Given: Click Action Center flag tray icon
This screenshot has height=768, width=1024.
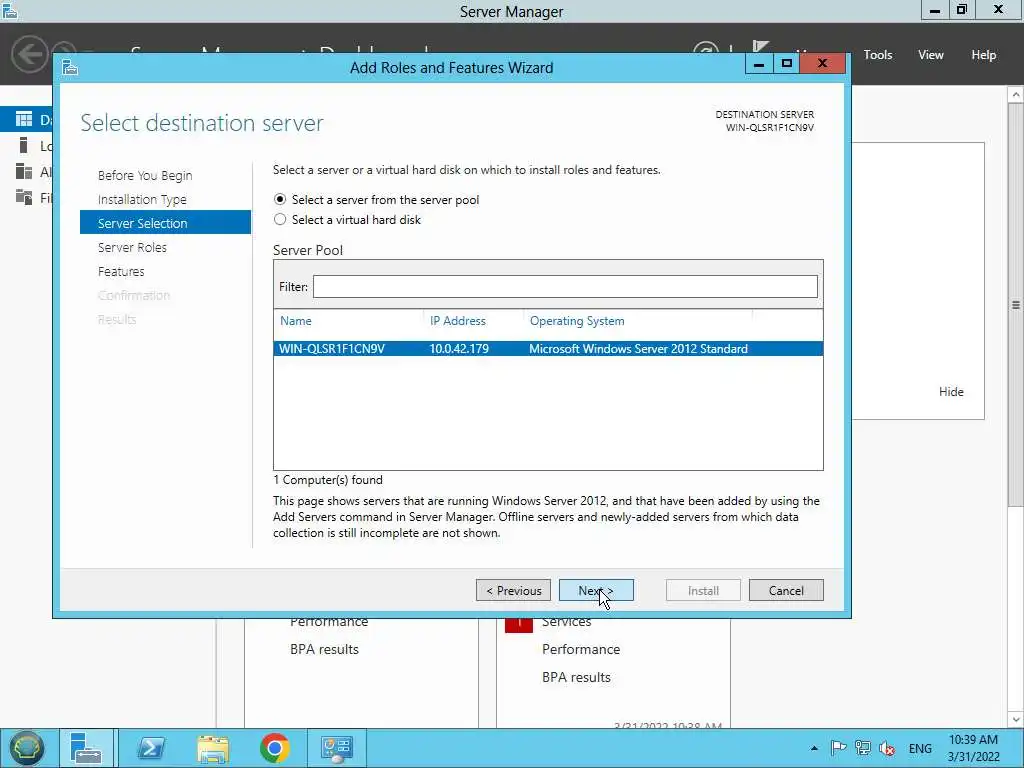Looking at the screenshot, I should (x=839, y=748).
